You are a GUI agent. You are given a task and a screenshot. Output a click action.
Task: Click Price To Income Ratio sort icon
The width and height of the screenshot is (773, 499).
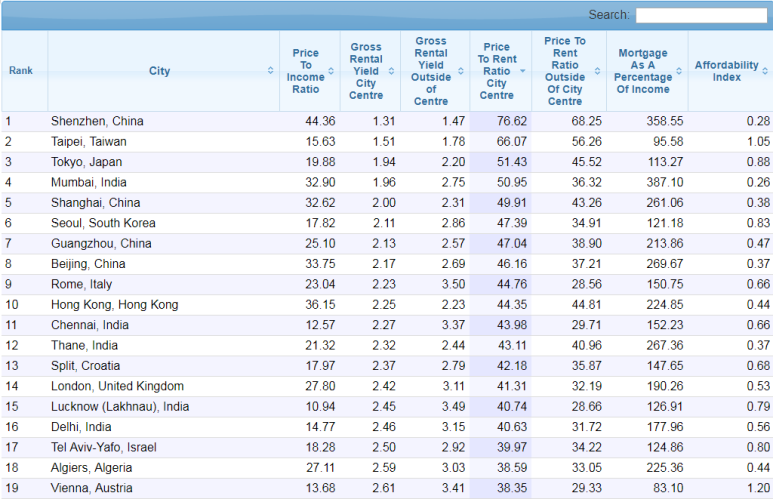pos(332,71)
